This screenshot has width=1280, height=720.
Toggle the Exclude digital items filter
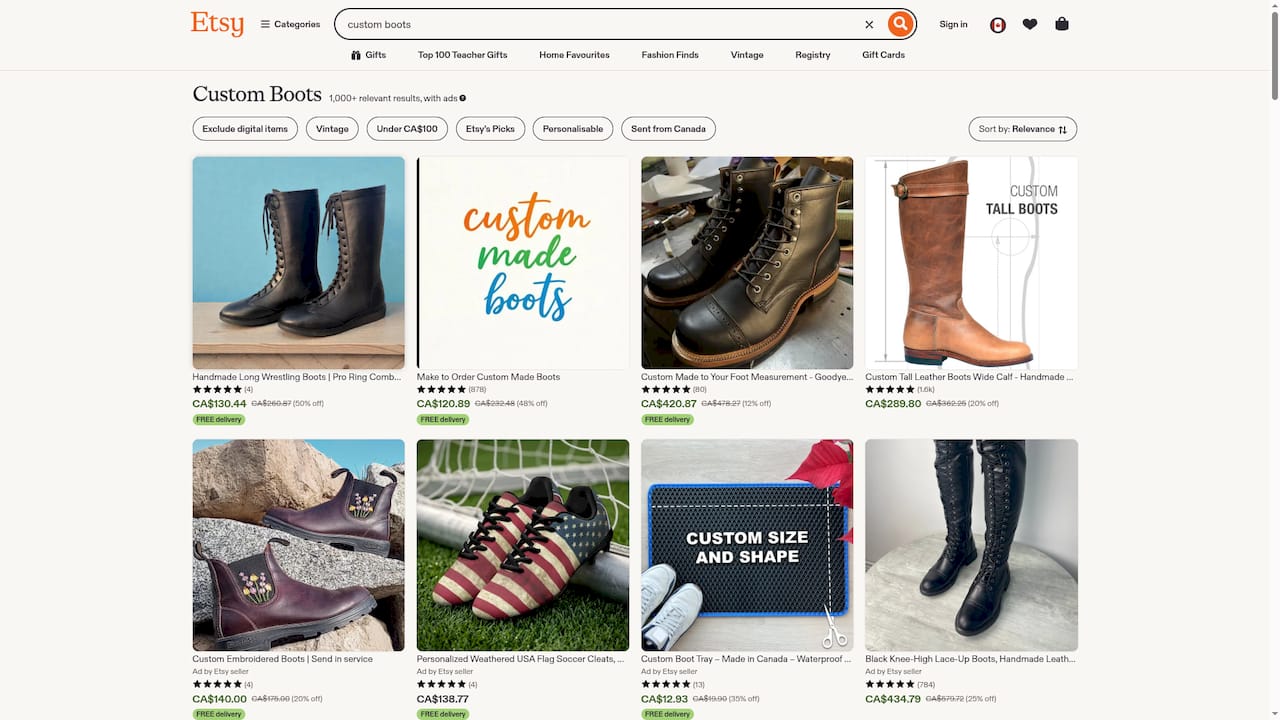244,128
